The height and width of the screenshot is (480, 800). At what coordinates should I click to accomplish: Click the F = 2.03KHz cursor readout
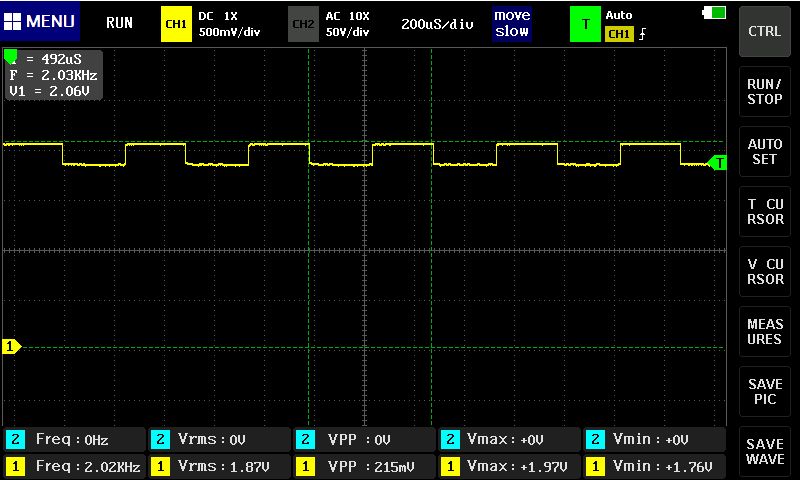pyautogui.click(x=54, y=75)
